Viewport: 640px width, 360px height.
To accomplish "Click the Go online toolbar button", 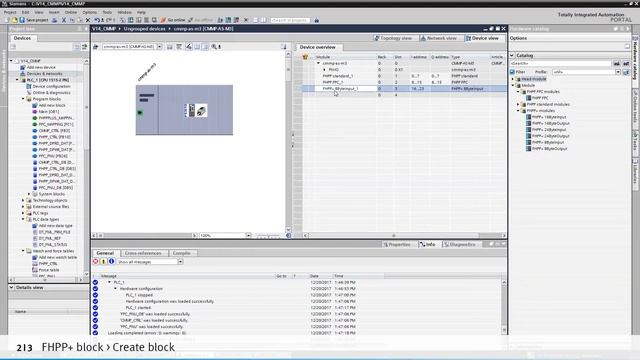I will 173,20.
